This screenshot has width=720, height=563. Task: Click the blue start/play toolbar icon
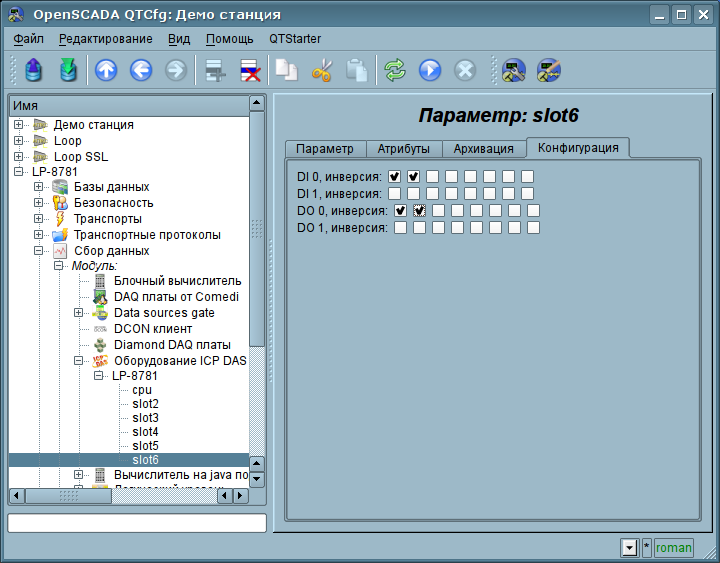(x=430, y=70)
